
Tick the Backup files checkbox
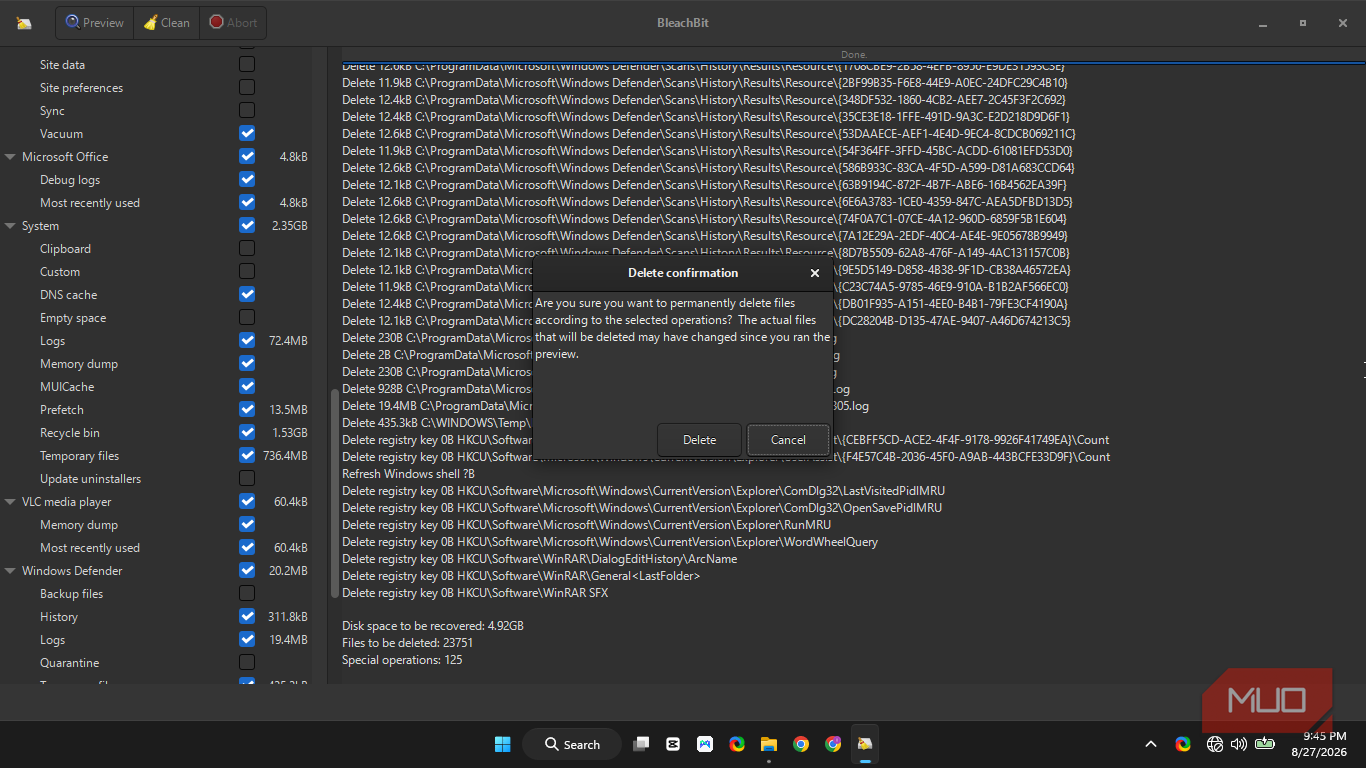[x=247, y=594]
